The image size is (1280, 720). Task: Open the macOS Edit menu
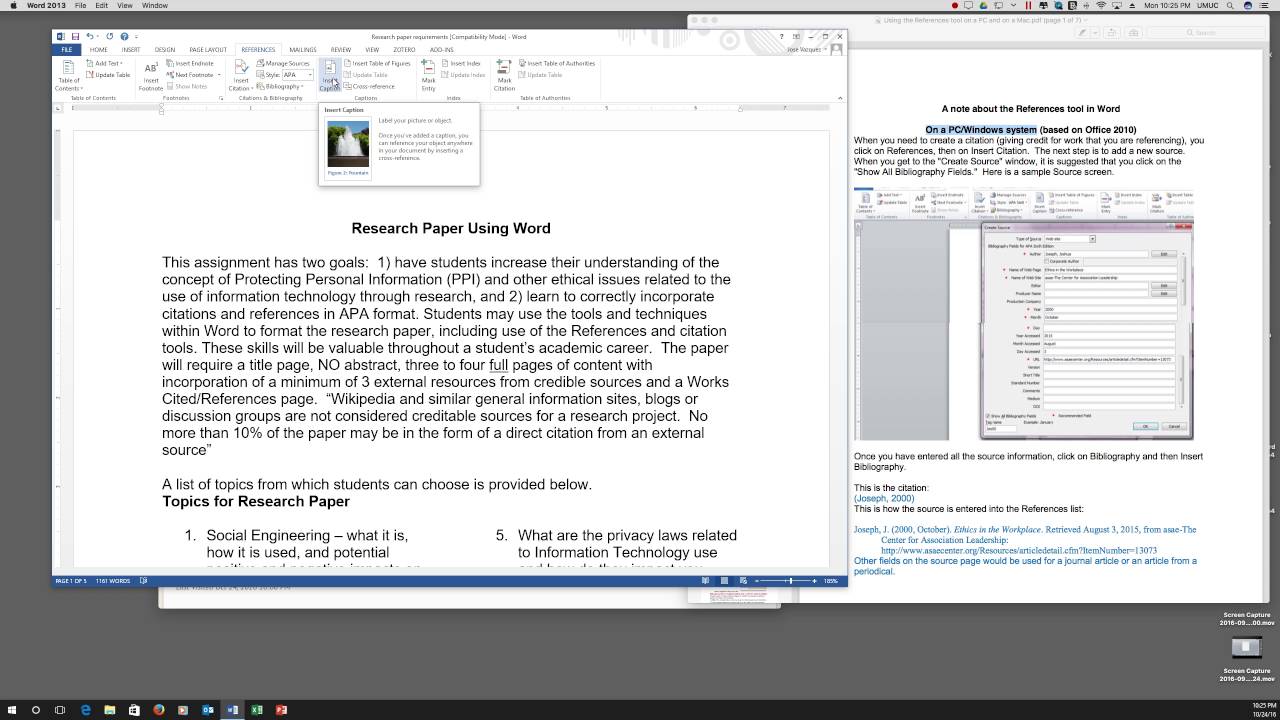coord(101,5)
